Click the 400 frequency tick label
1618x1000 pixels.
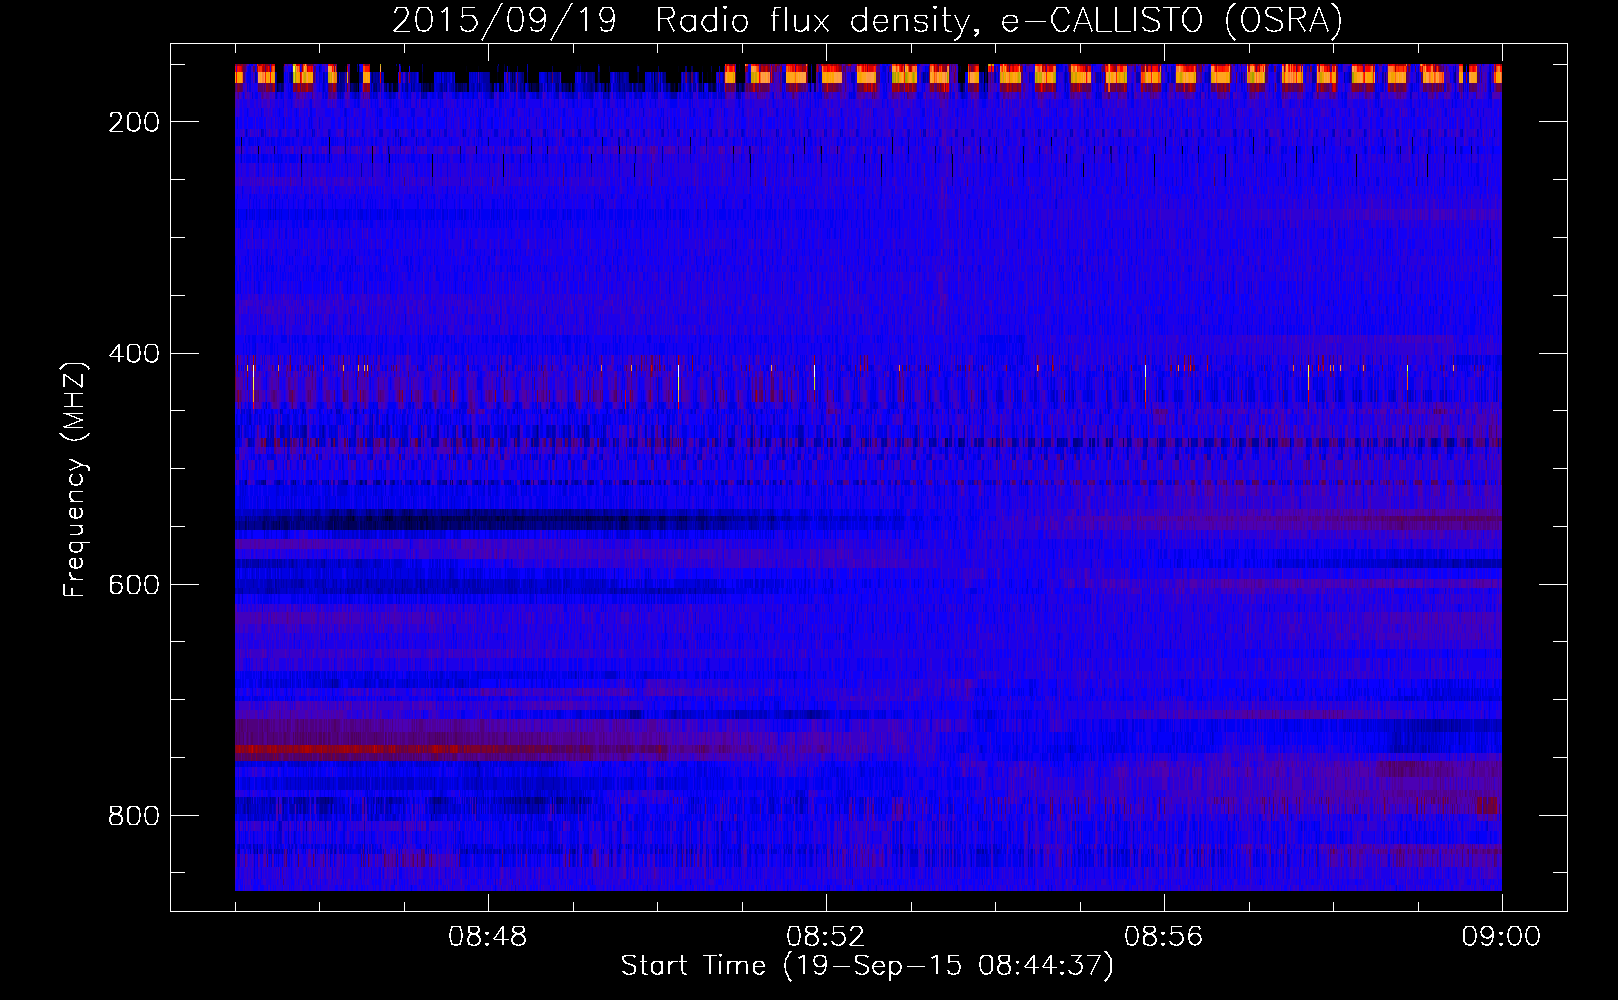click(134, 354)
